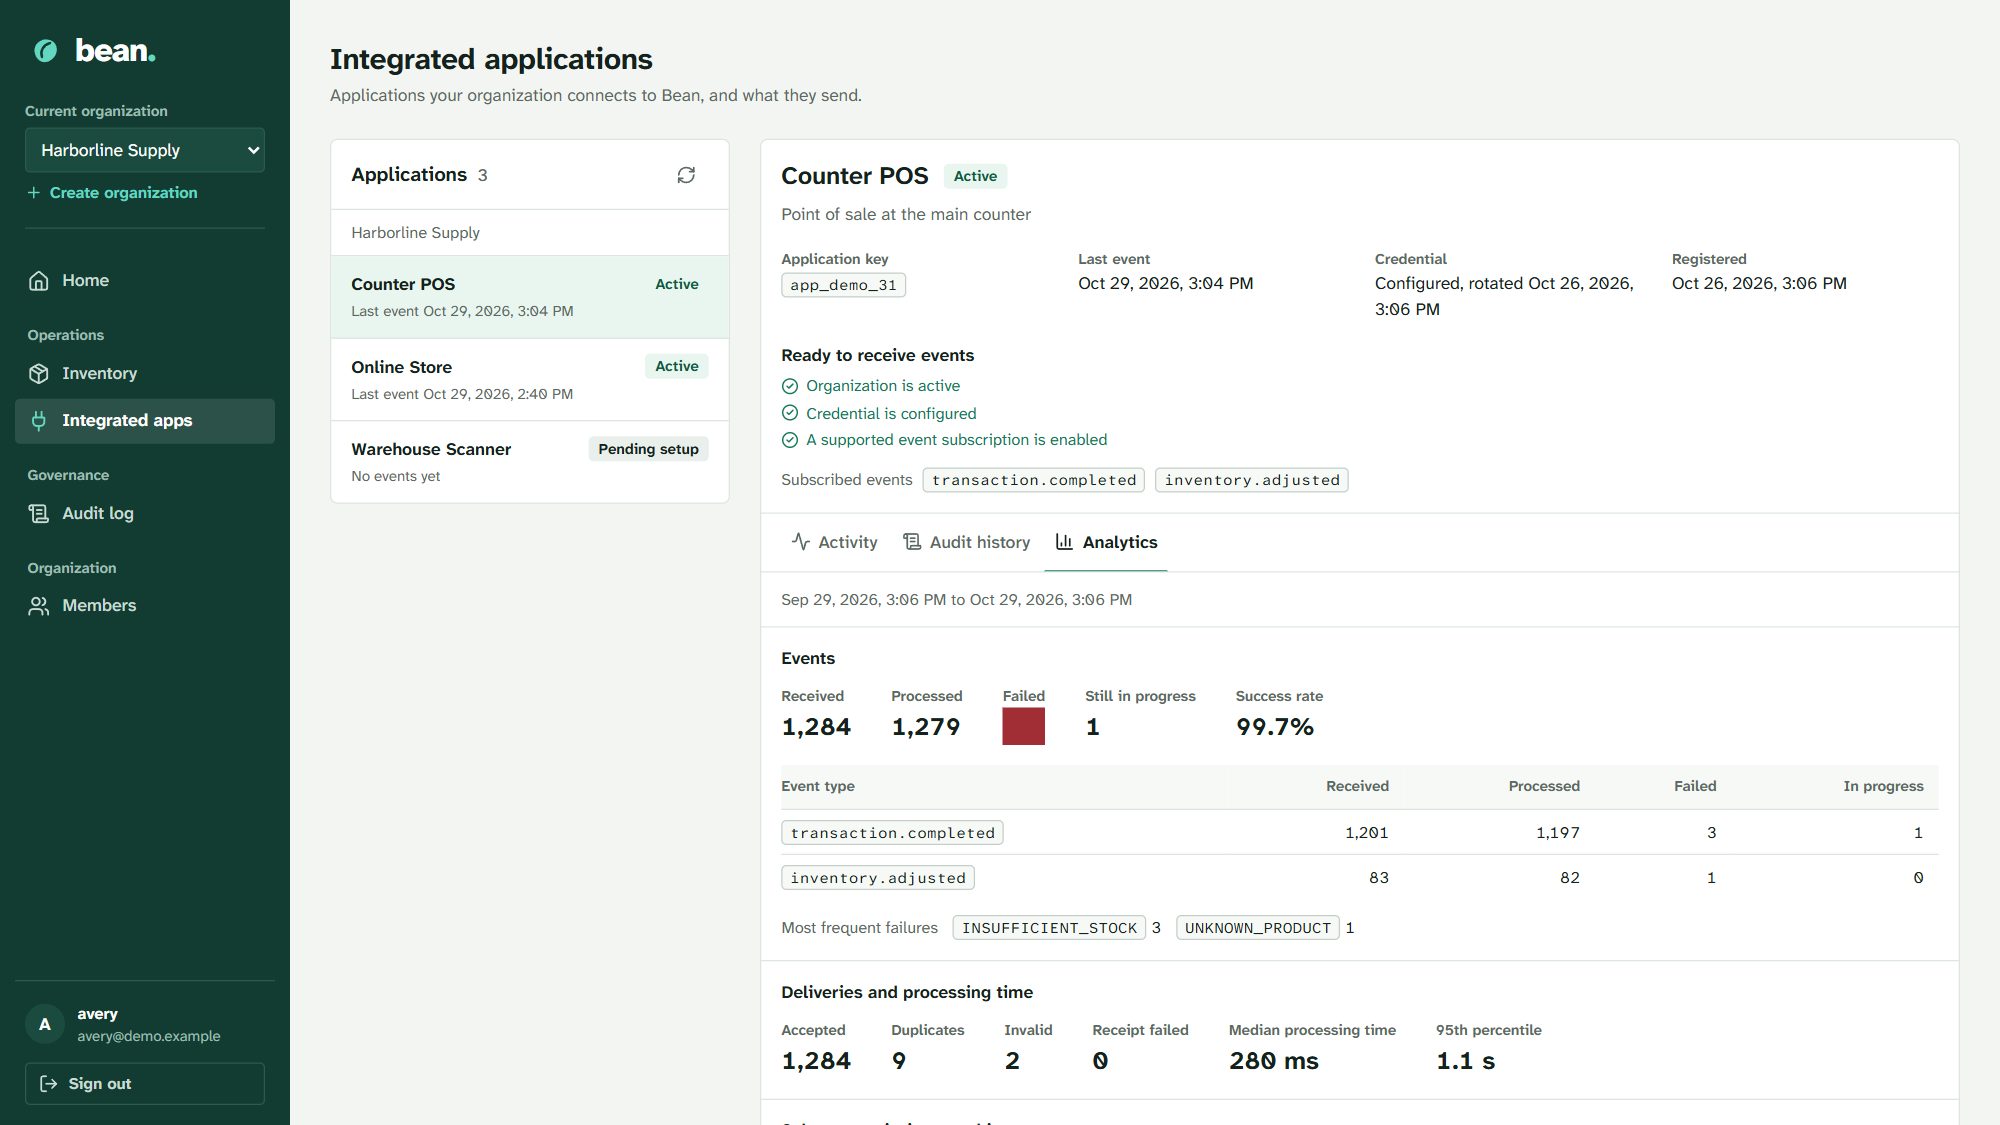Select the Counter POS application
Viewport: 2000px width, 1125px height.
[530, 297]
